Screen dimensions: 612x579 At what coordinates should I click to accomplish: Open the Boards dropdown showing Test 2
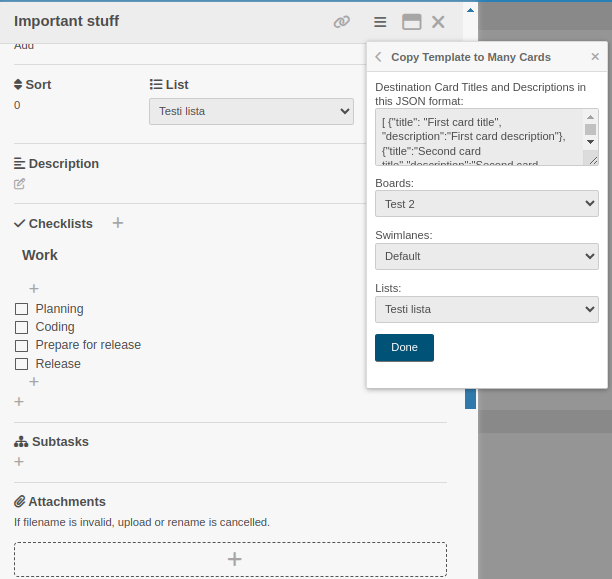[x=486, y=204]
